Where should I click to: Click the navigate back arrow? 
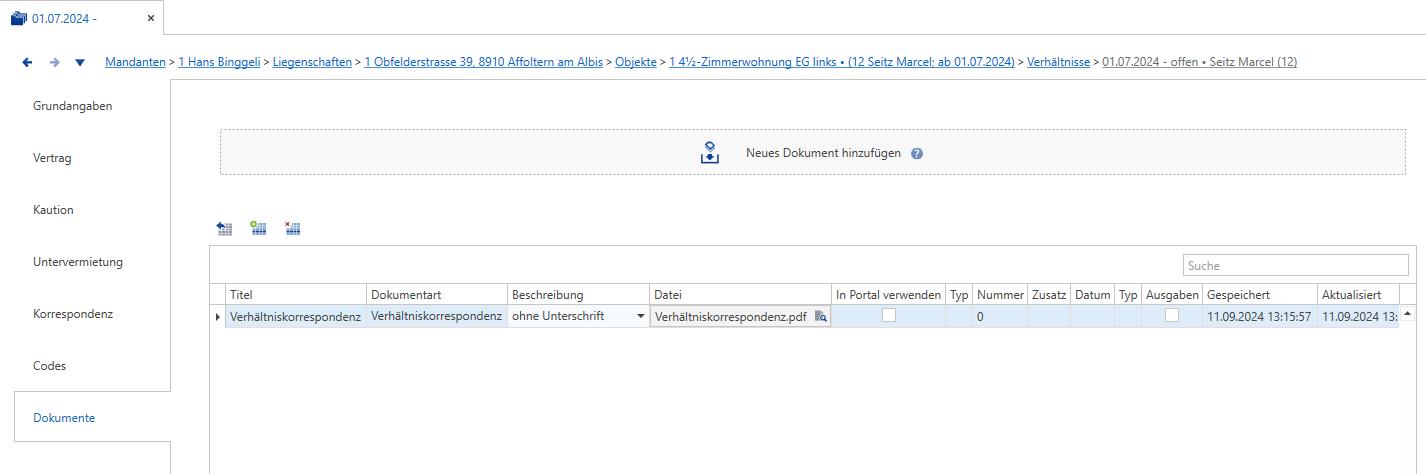point(28,62)
